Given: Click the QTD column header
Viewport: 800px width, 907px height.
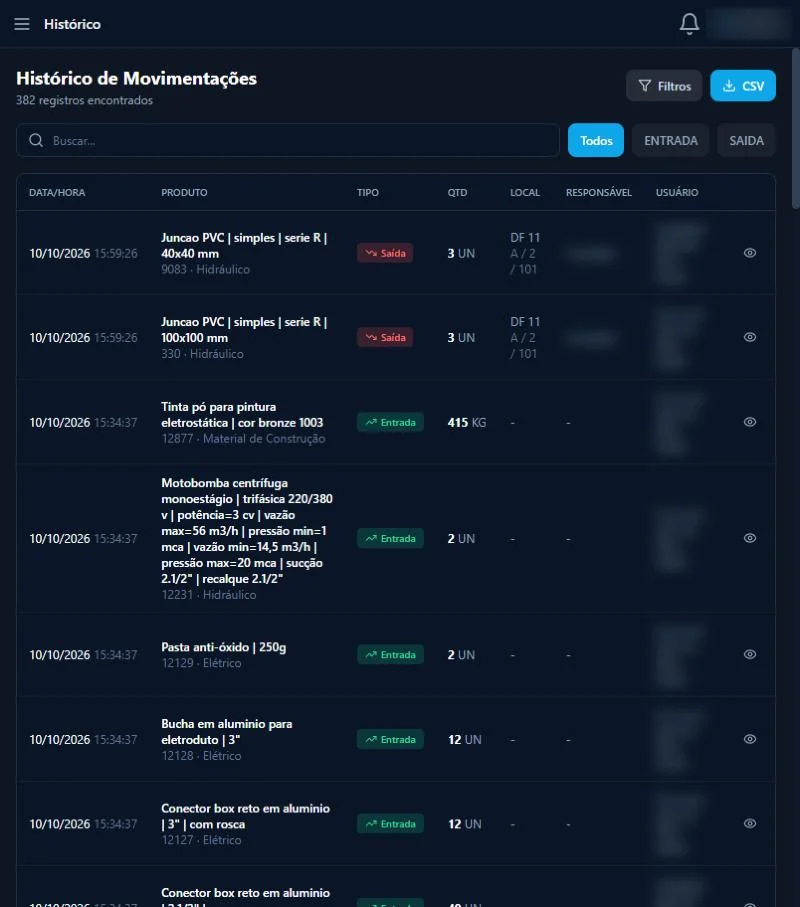Looking at the screenshot, I should tap(457, 192).
